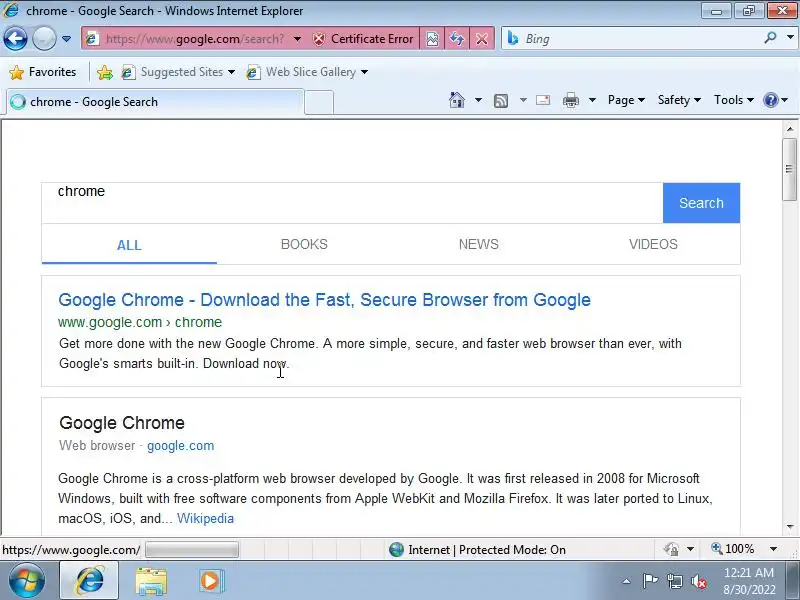This screenshot has height=600, width=800.
Task: Click the vertical scrollbar thumb
Action: (789, 169)
